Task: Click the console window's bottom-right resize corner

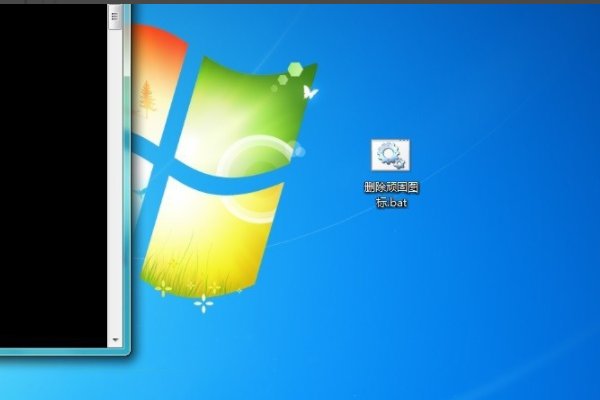Action: point(126,353)
